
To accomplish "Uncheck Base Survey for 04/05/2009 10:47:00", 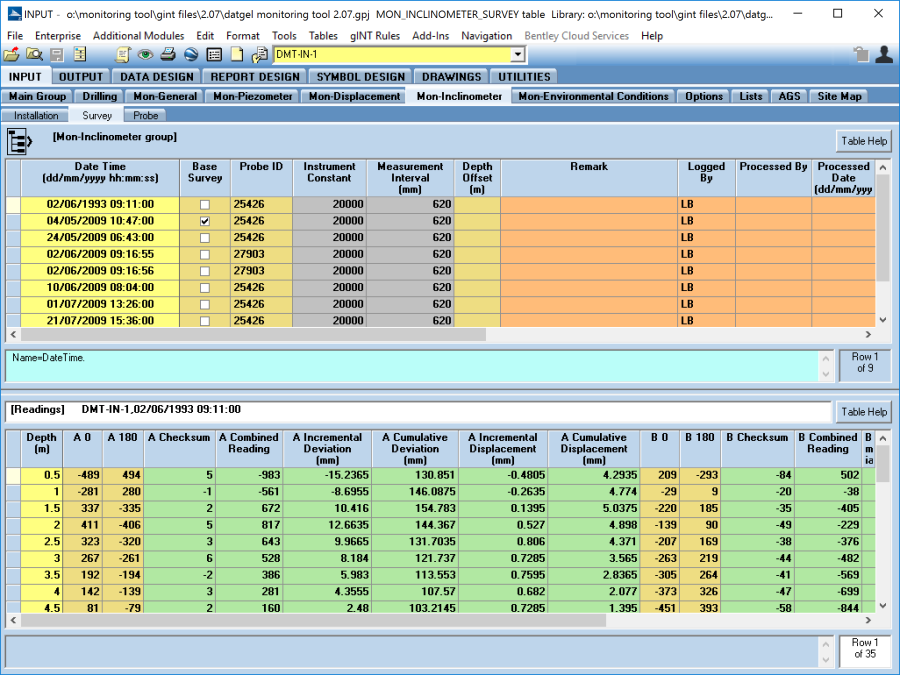I will (x=205, y=221).
